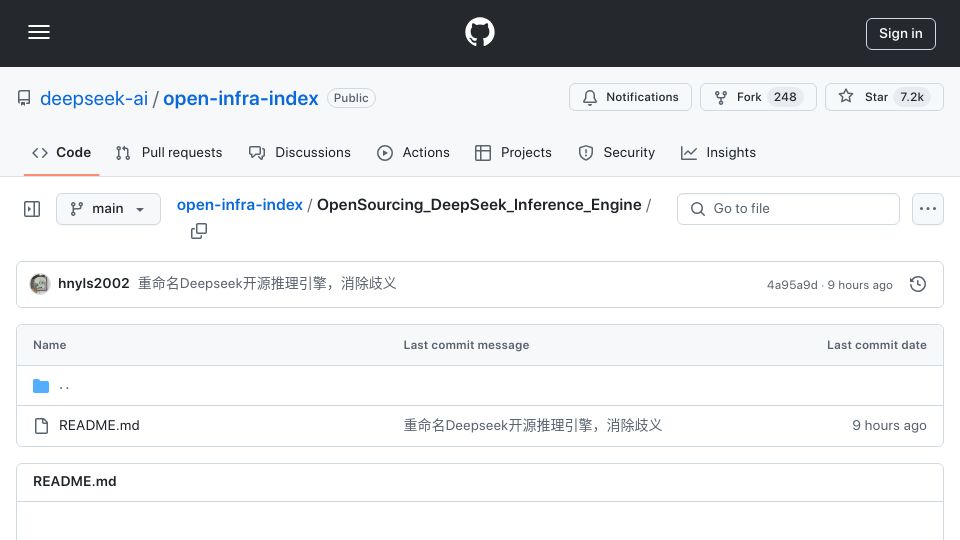Expand the file tree side panel
This screenshot has width=960, height=540.
point(32,209)
